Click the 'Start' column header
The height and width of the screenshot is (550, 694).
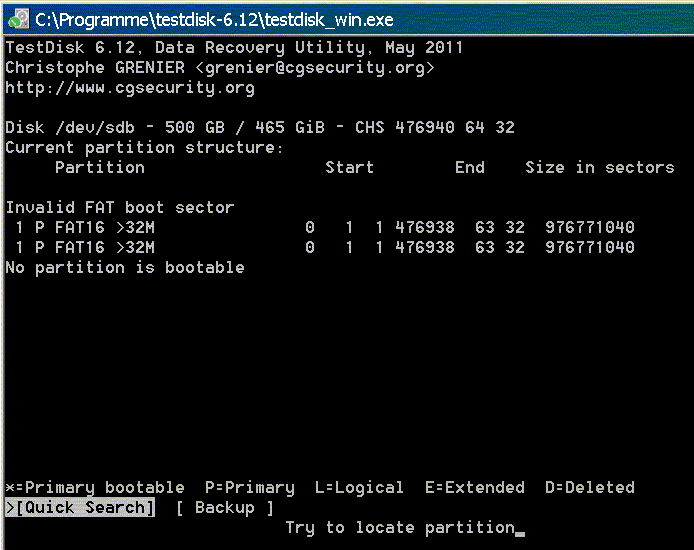coord(350,167)
